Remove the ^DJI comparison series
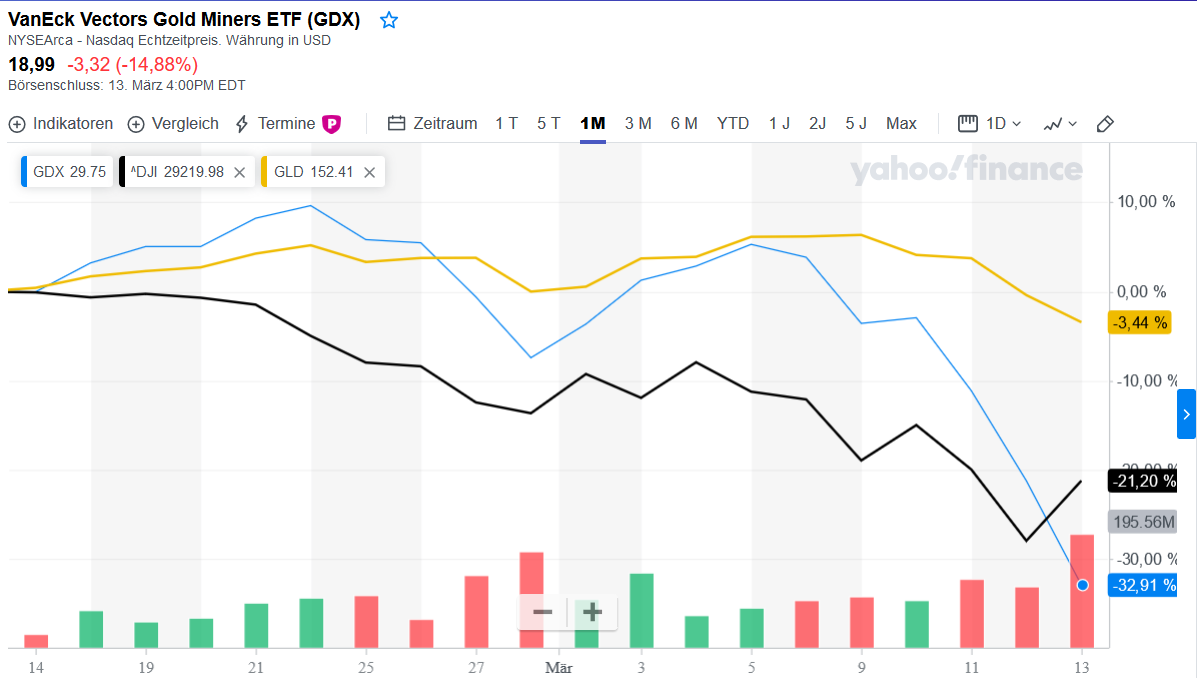Viewport: 1197px width, 678px height. 239,172
